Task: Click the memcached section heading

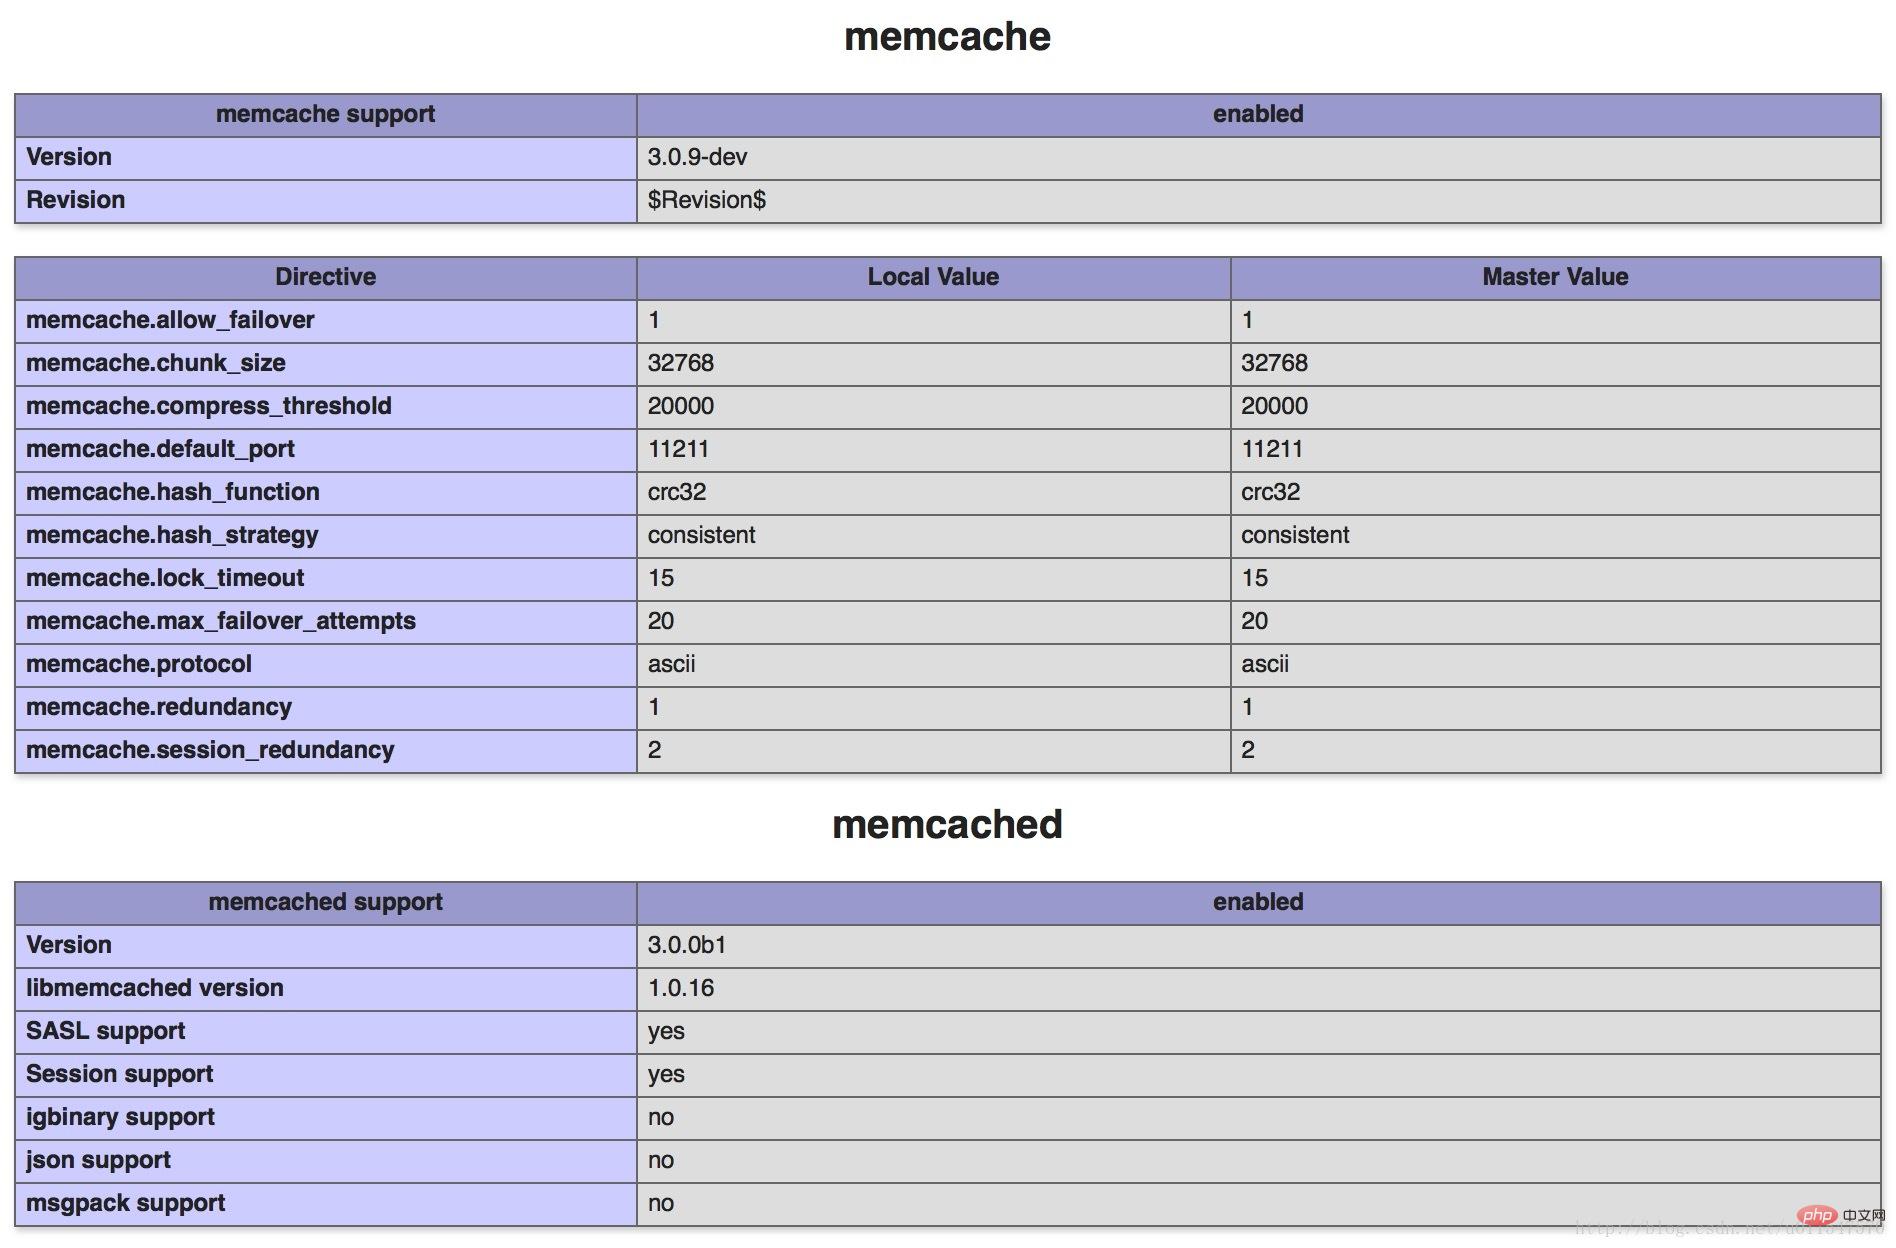Action: coord(947,825)
